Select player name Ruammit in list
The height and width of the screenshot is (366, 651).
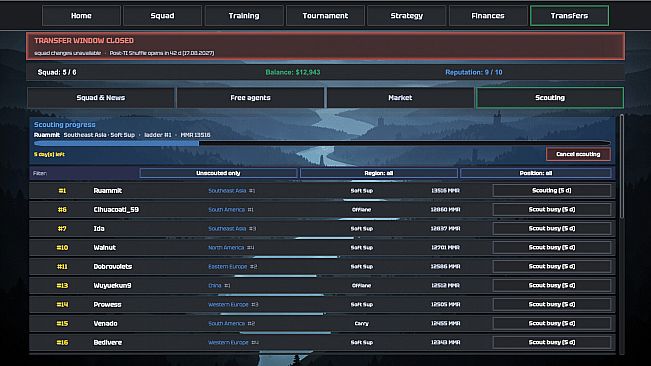(x=108, y=190)
